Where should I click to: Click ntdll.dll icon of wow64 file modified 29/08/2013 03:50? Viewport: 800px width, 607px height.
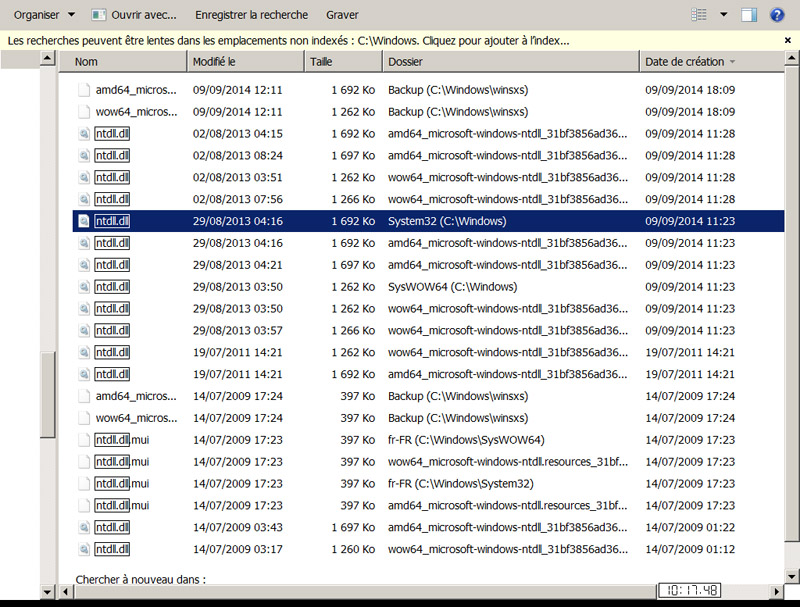point(84,309)
